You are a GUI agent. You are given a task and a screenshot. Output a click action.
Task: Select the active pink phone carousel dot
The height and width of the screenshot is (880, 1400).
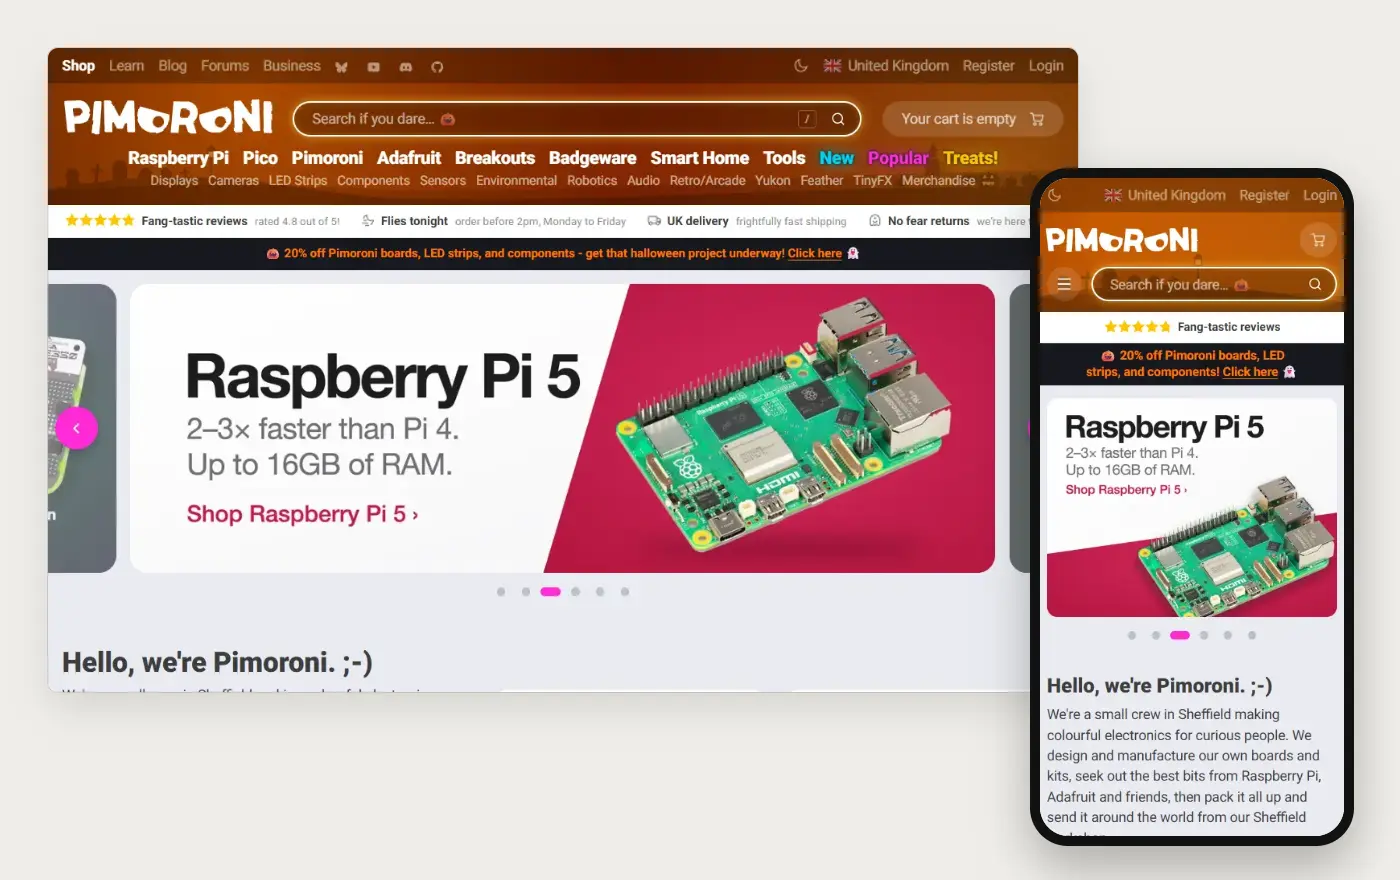[x=1180, y=635]
